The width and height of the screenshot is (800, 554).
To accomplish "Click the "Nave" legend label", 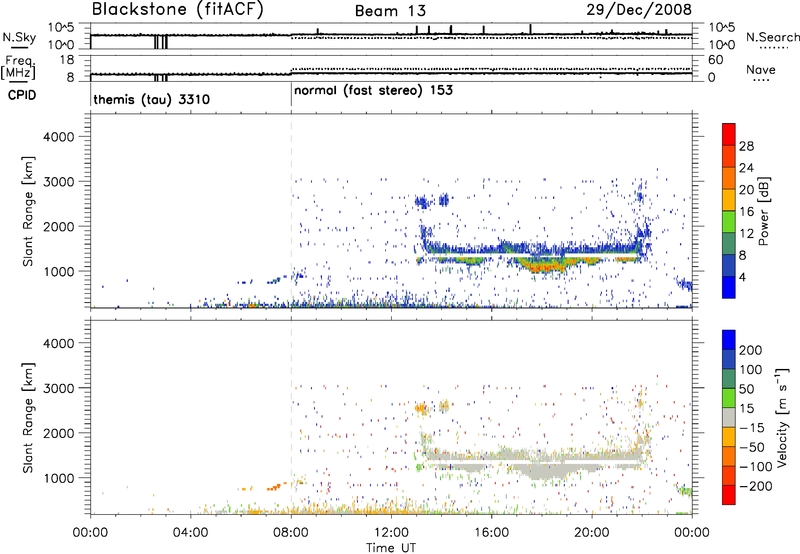I will 760,70.
